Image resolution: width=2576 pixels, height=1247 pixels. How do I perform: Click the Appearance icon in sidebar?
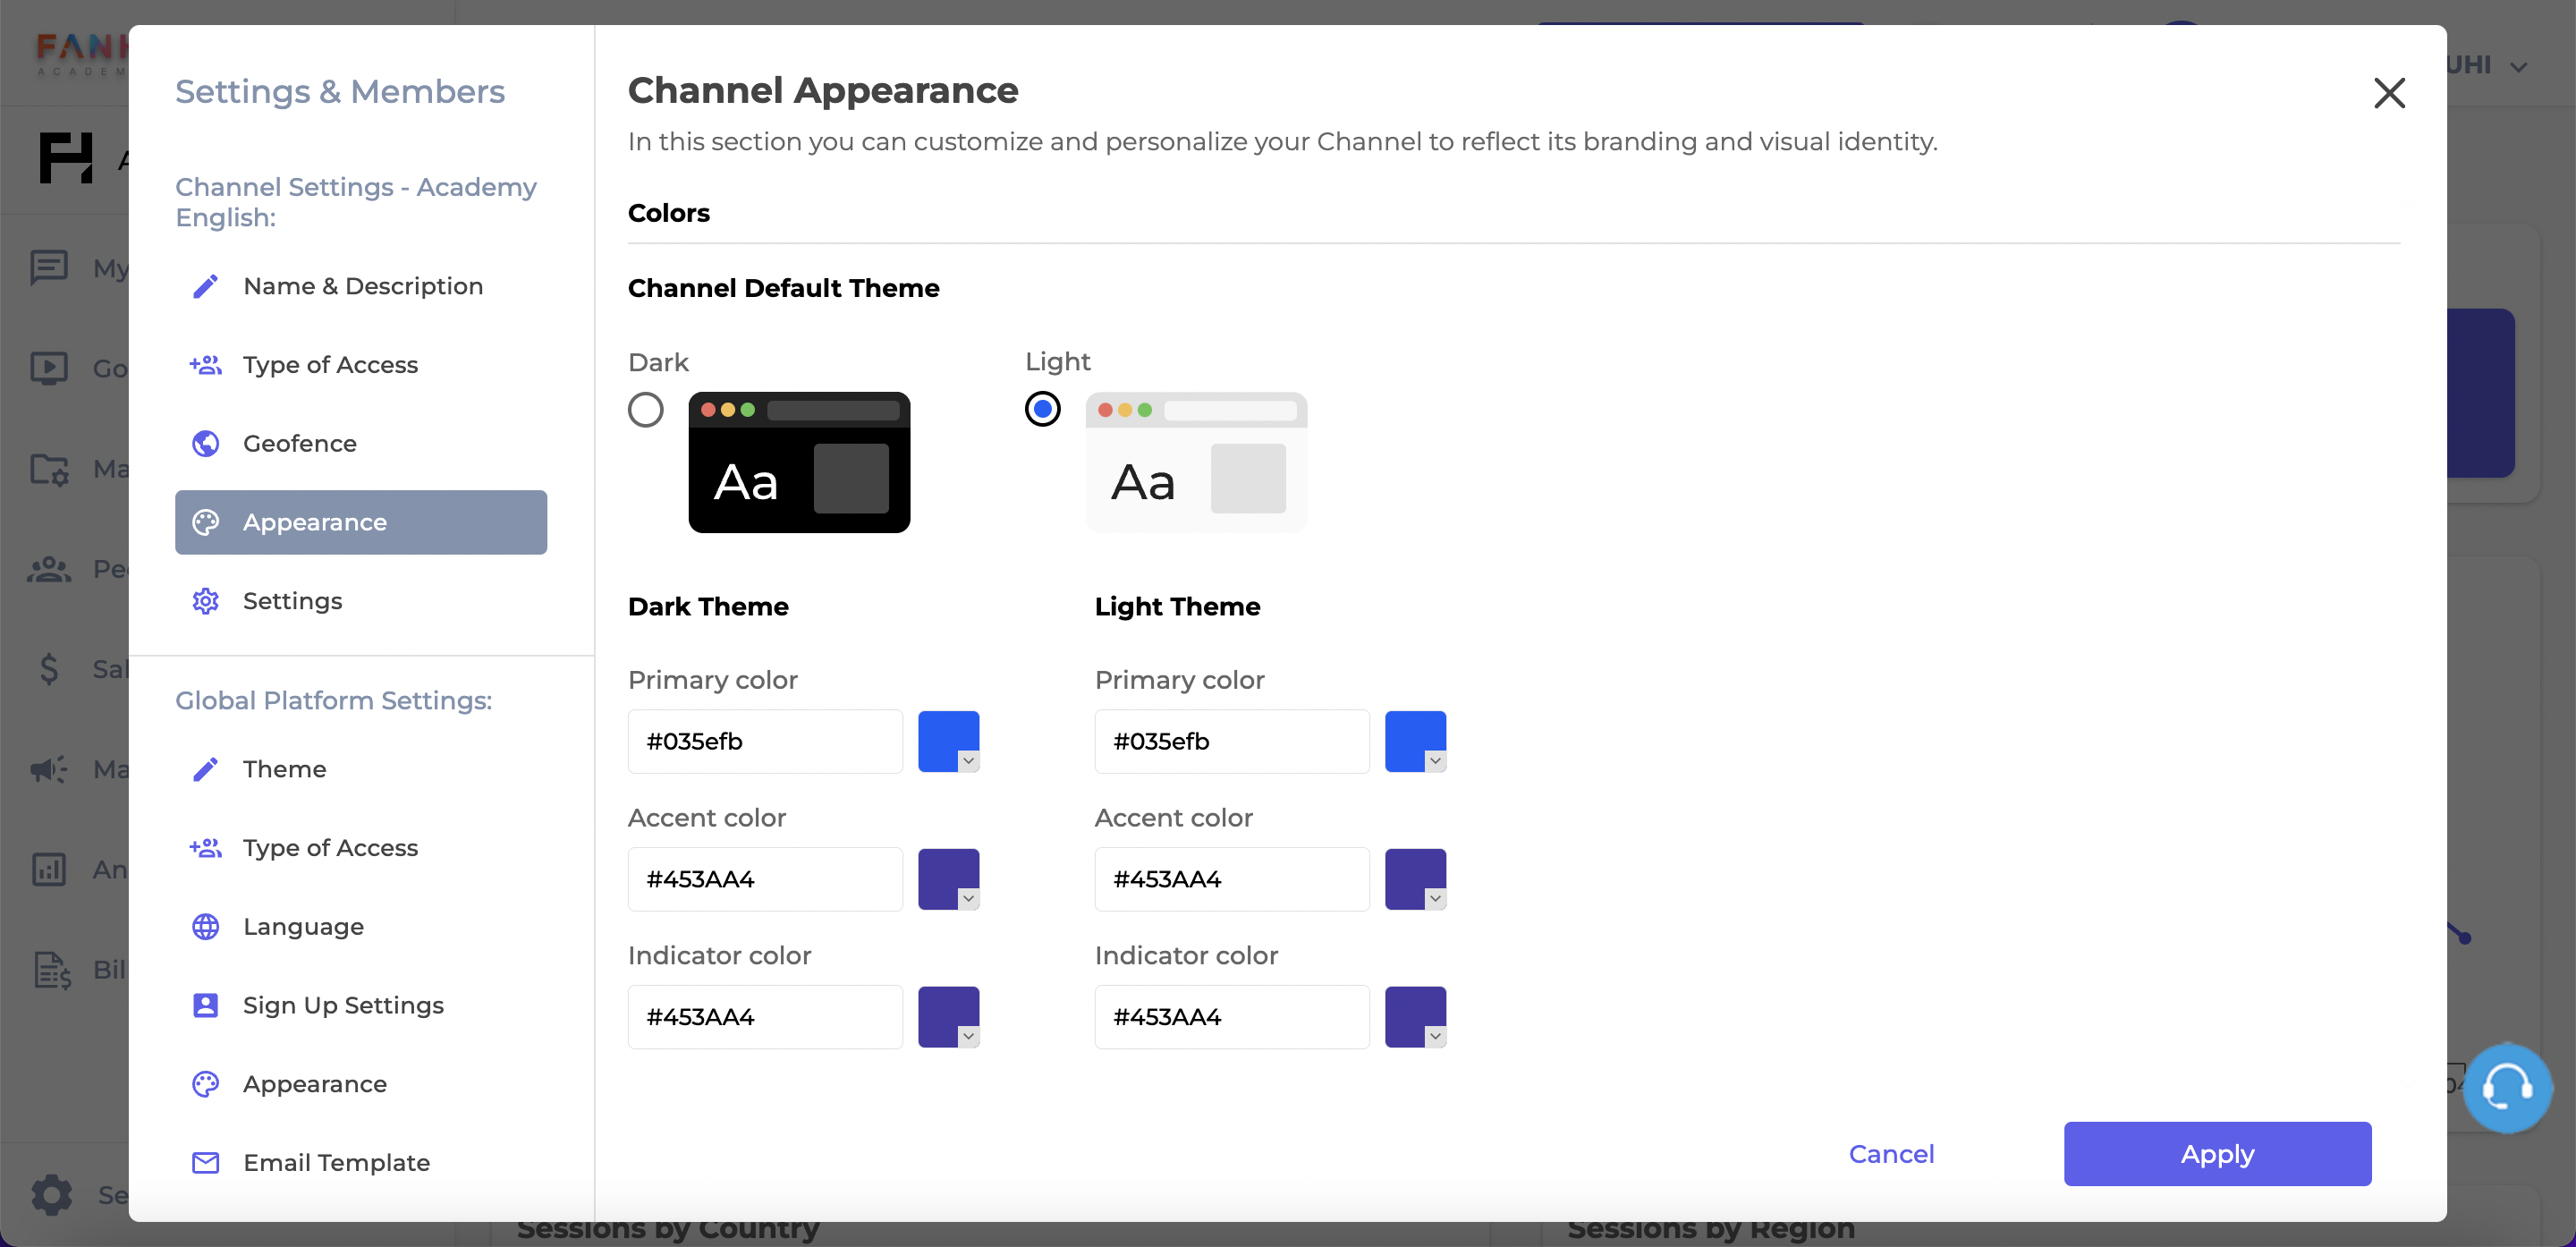(x=206, y=521)
